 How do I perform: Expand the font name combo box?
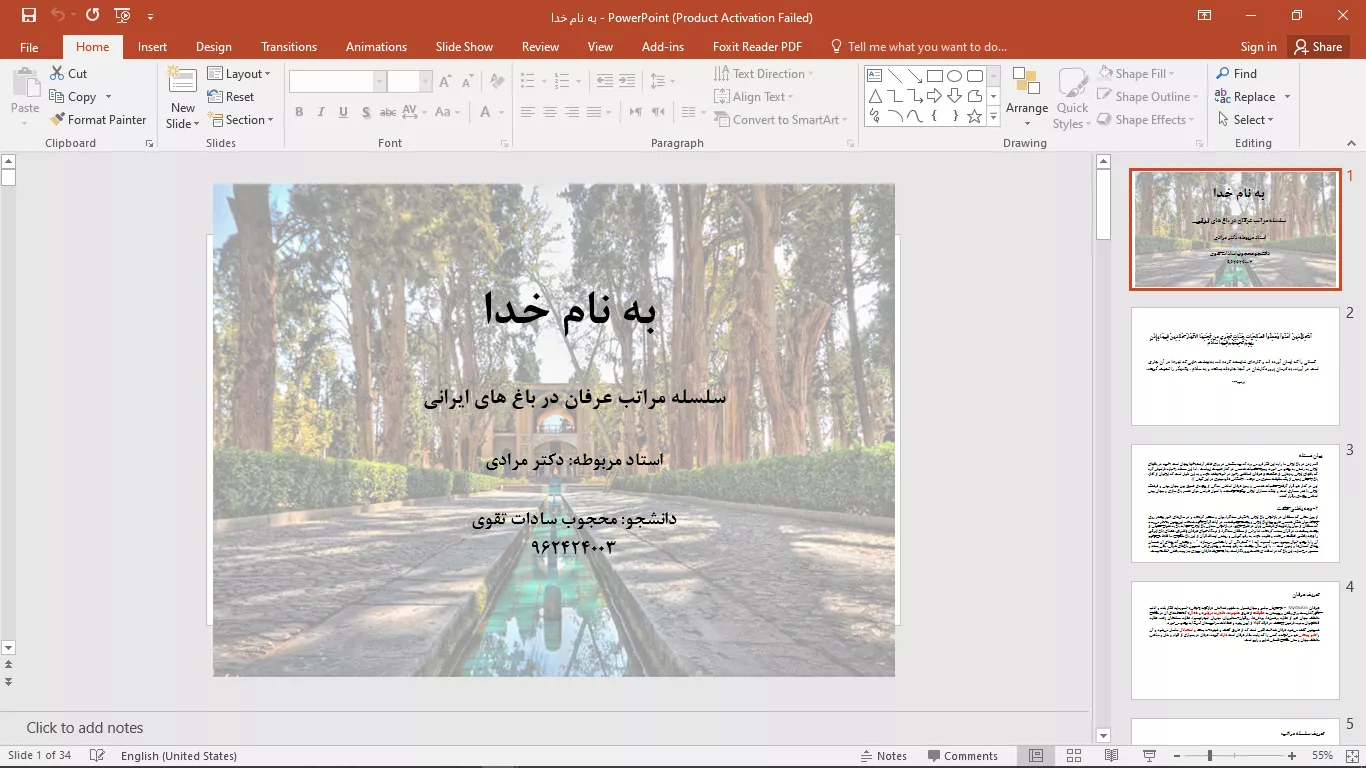pyautogui.click(x=380, y=82)
